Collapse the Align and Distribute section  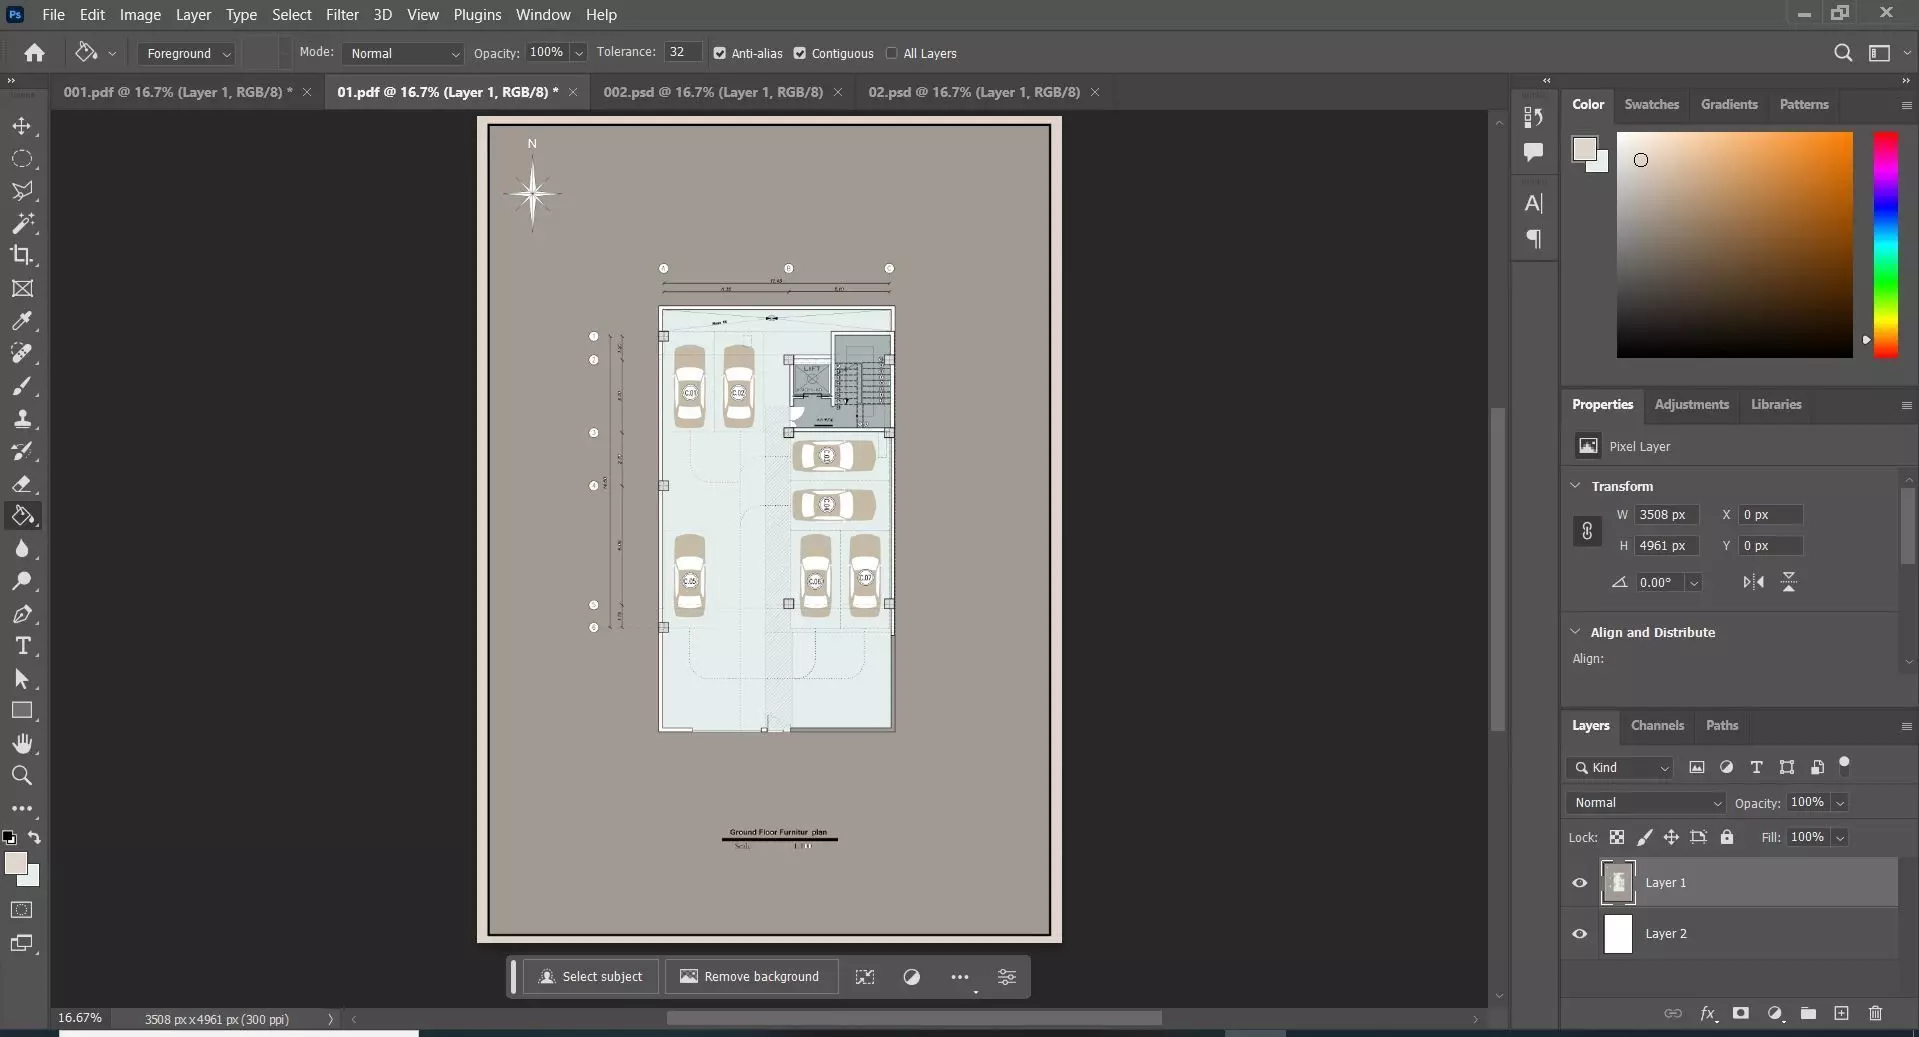click(1576, 632)
